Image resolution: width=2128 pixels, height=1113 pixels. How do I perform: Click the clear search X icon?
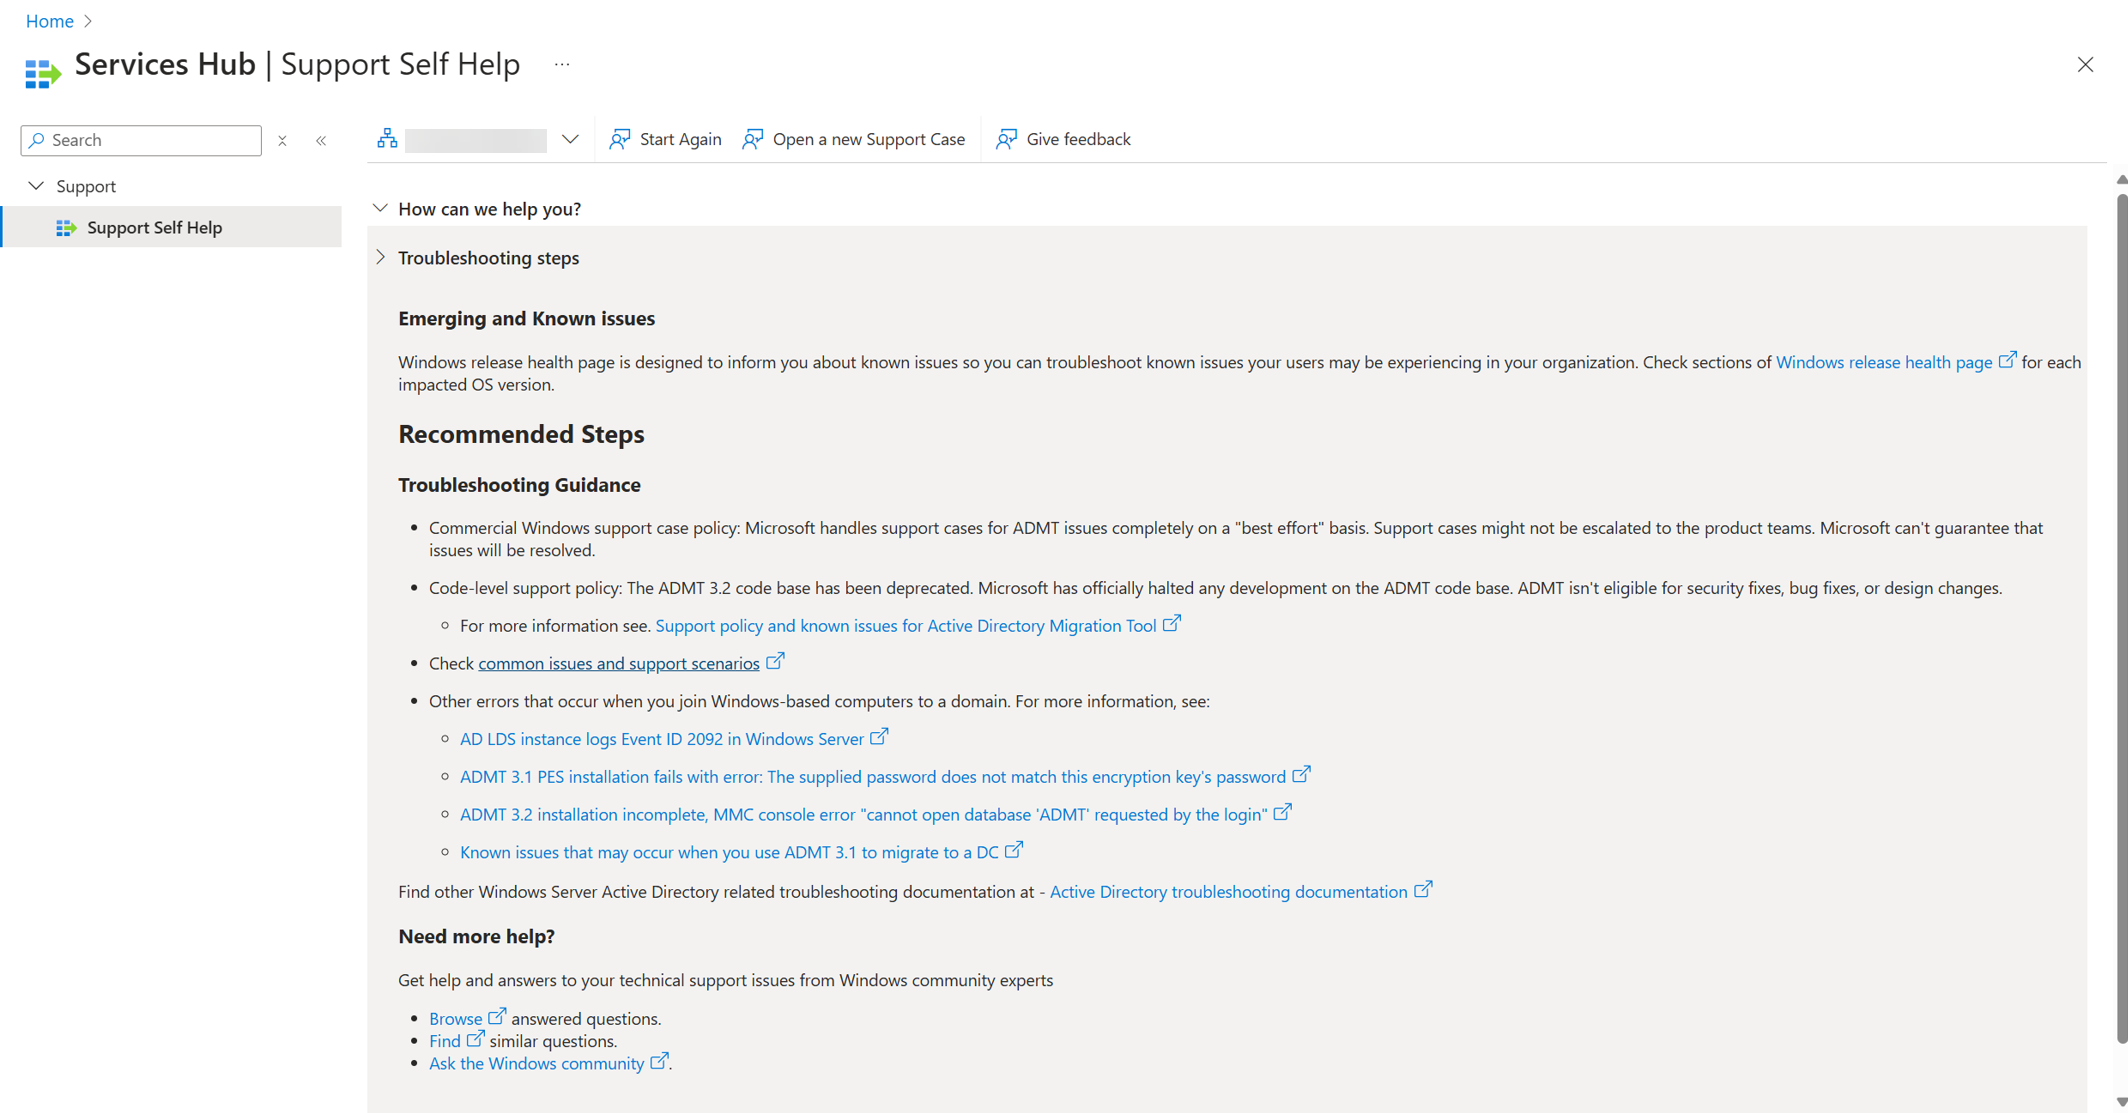281,139
